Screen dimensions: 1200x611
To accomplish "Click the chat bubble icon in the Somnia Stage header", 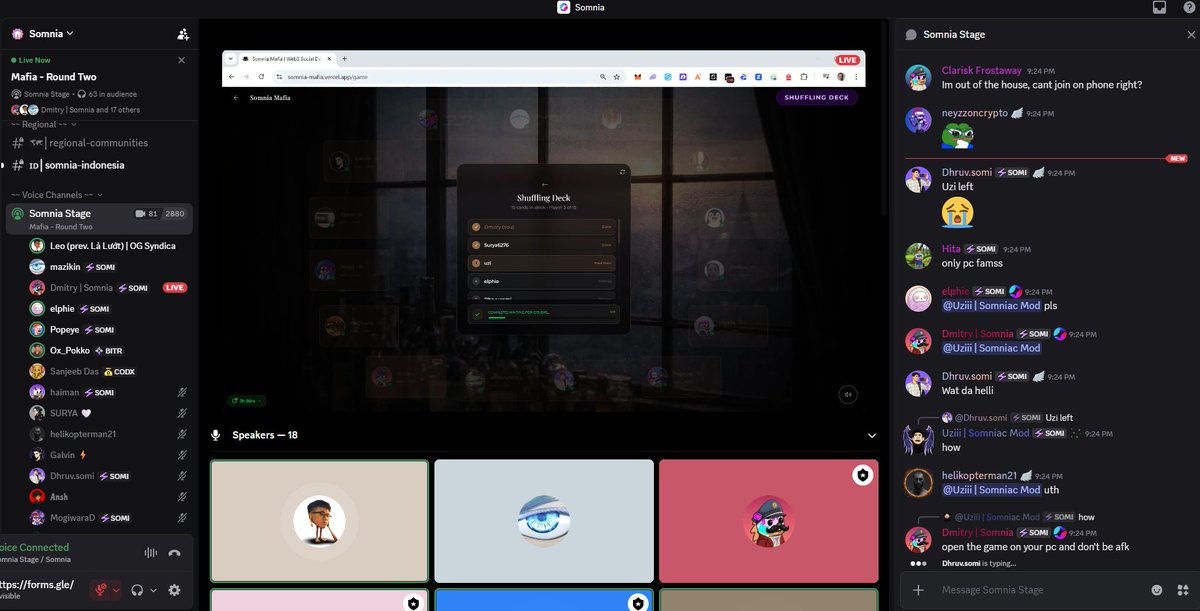I will coord(911,34).
